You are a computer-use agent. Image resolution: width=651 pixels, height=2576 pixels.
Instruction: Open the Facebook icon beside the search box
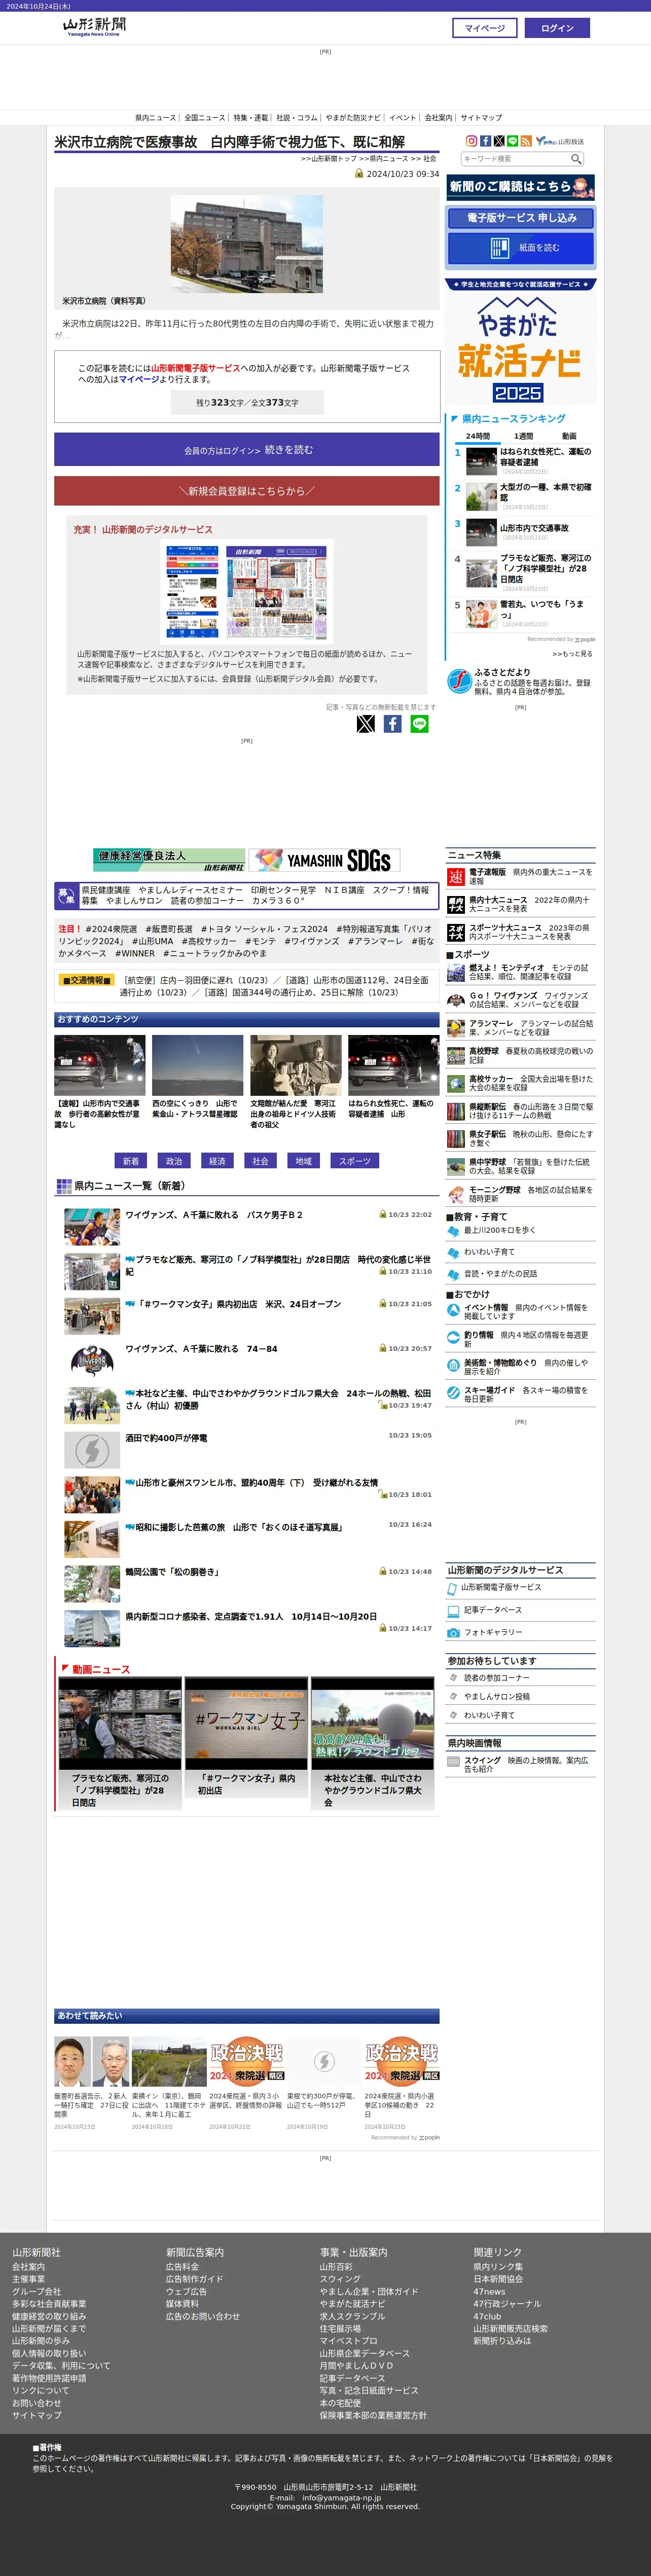point(485,141)
